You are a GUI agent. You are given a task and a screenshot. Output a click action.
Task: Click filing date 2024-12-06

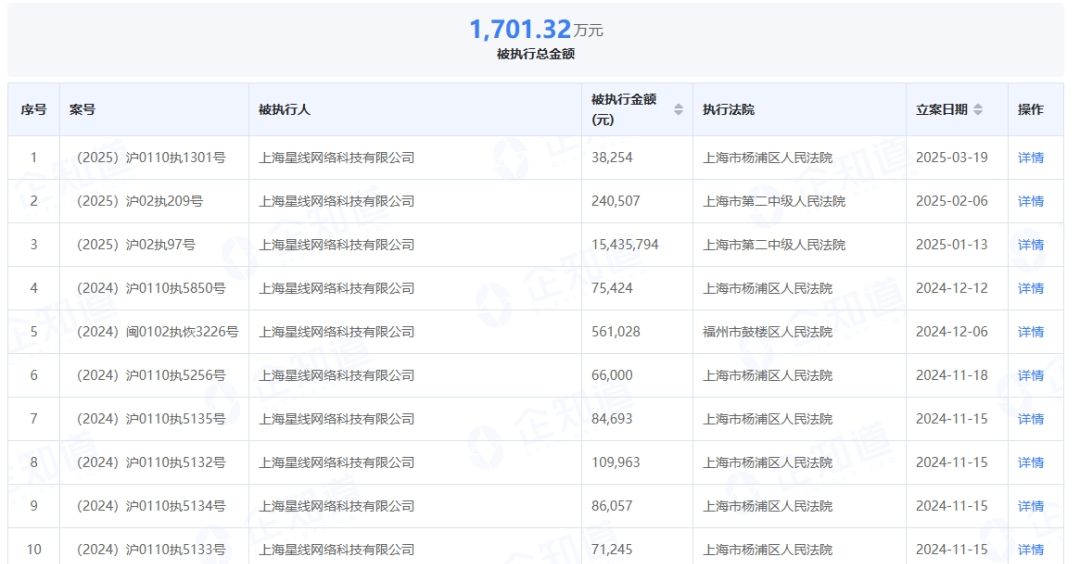coord(952,332)
